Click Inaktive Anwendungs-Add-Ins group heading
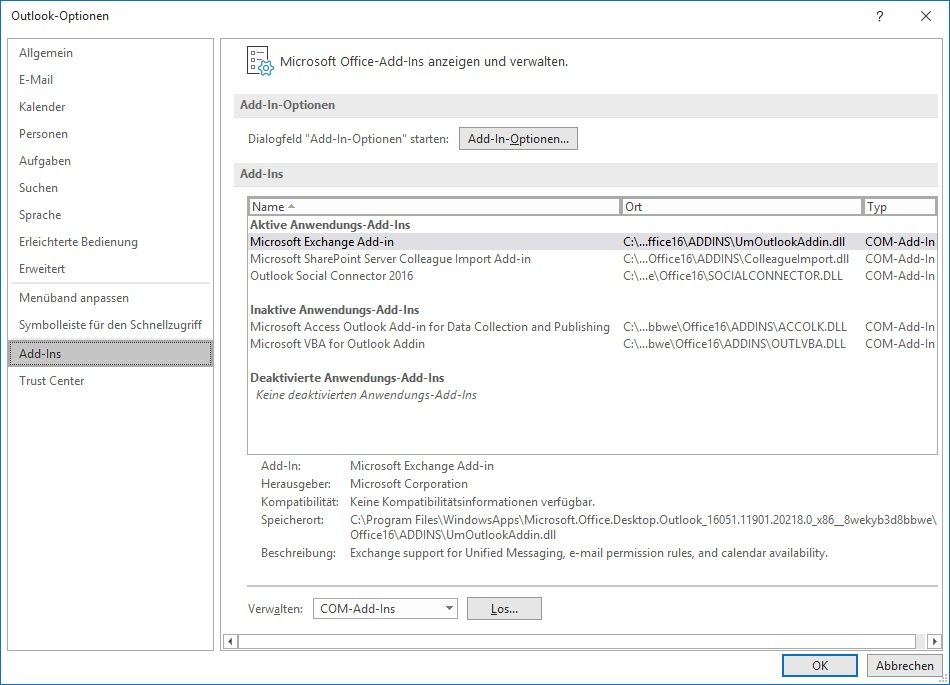 click(x=334, y=310)
